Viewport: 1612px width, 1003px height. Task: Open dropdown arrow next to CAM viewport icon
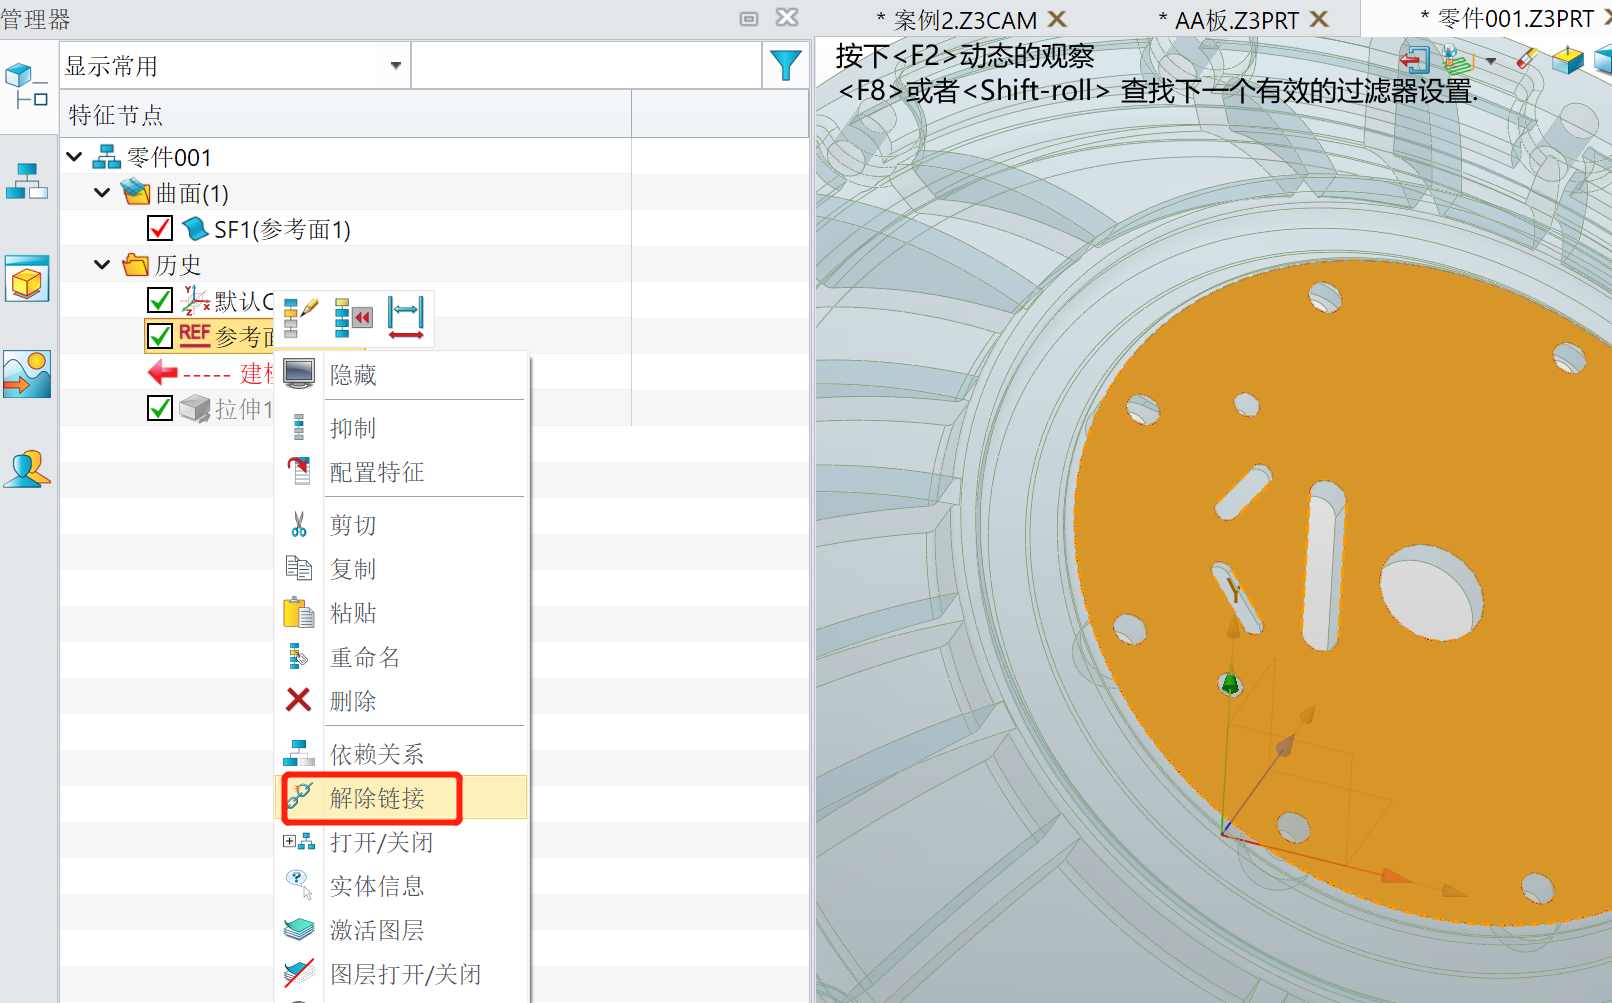(1491, 61)
